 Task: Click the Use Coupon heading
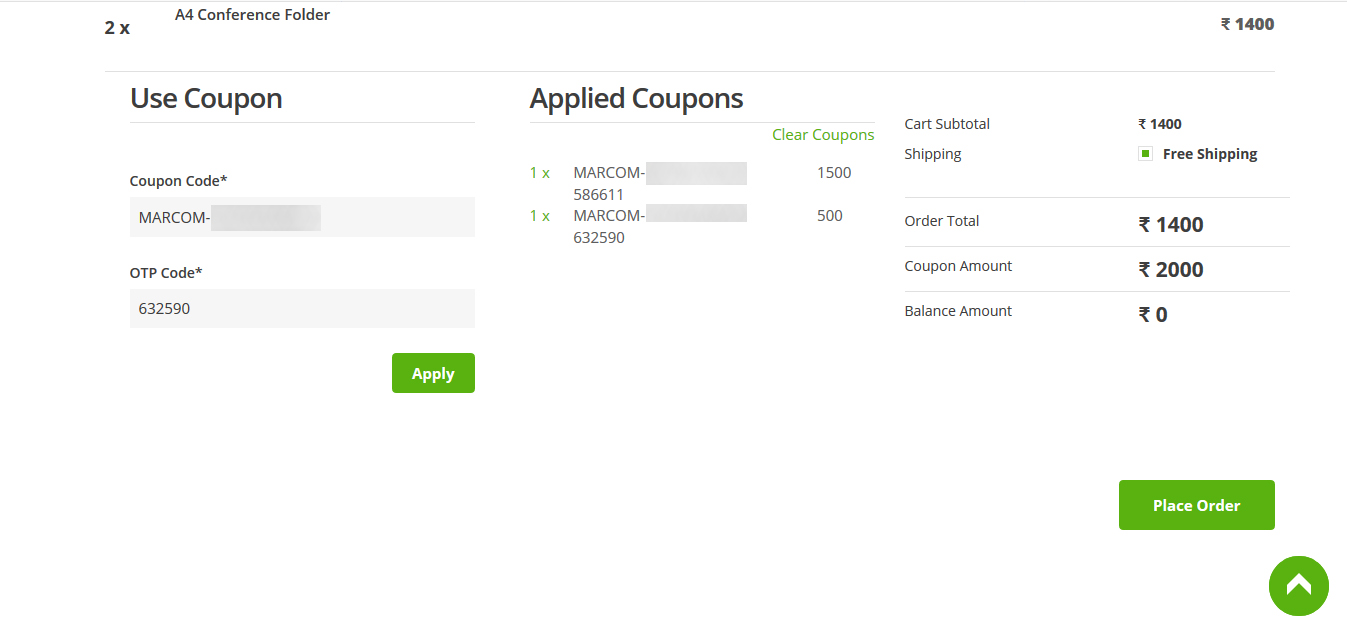[206, 98]
